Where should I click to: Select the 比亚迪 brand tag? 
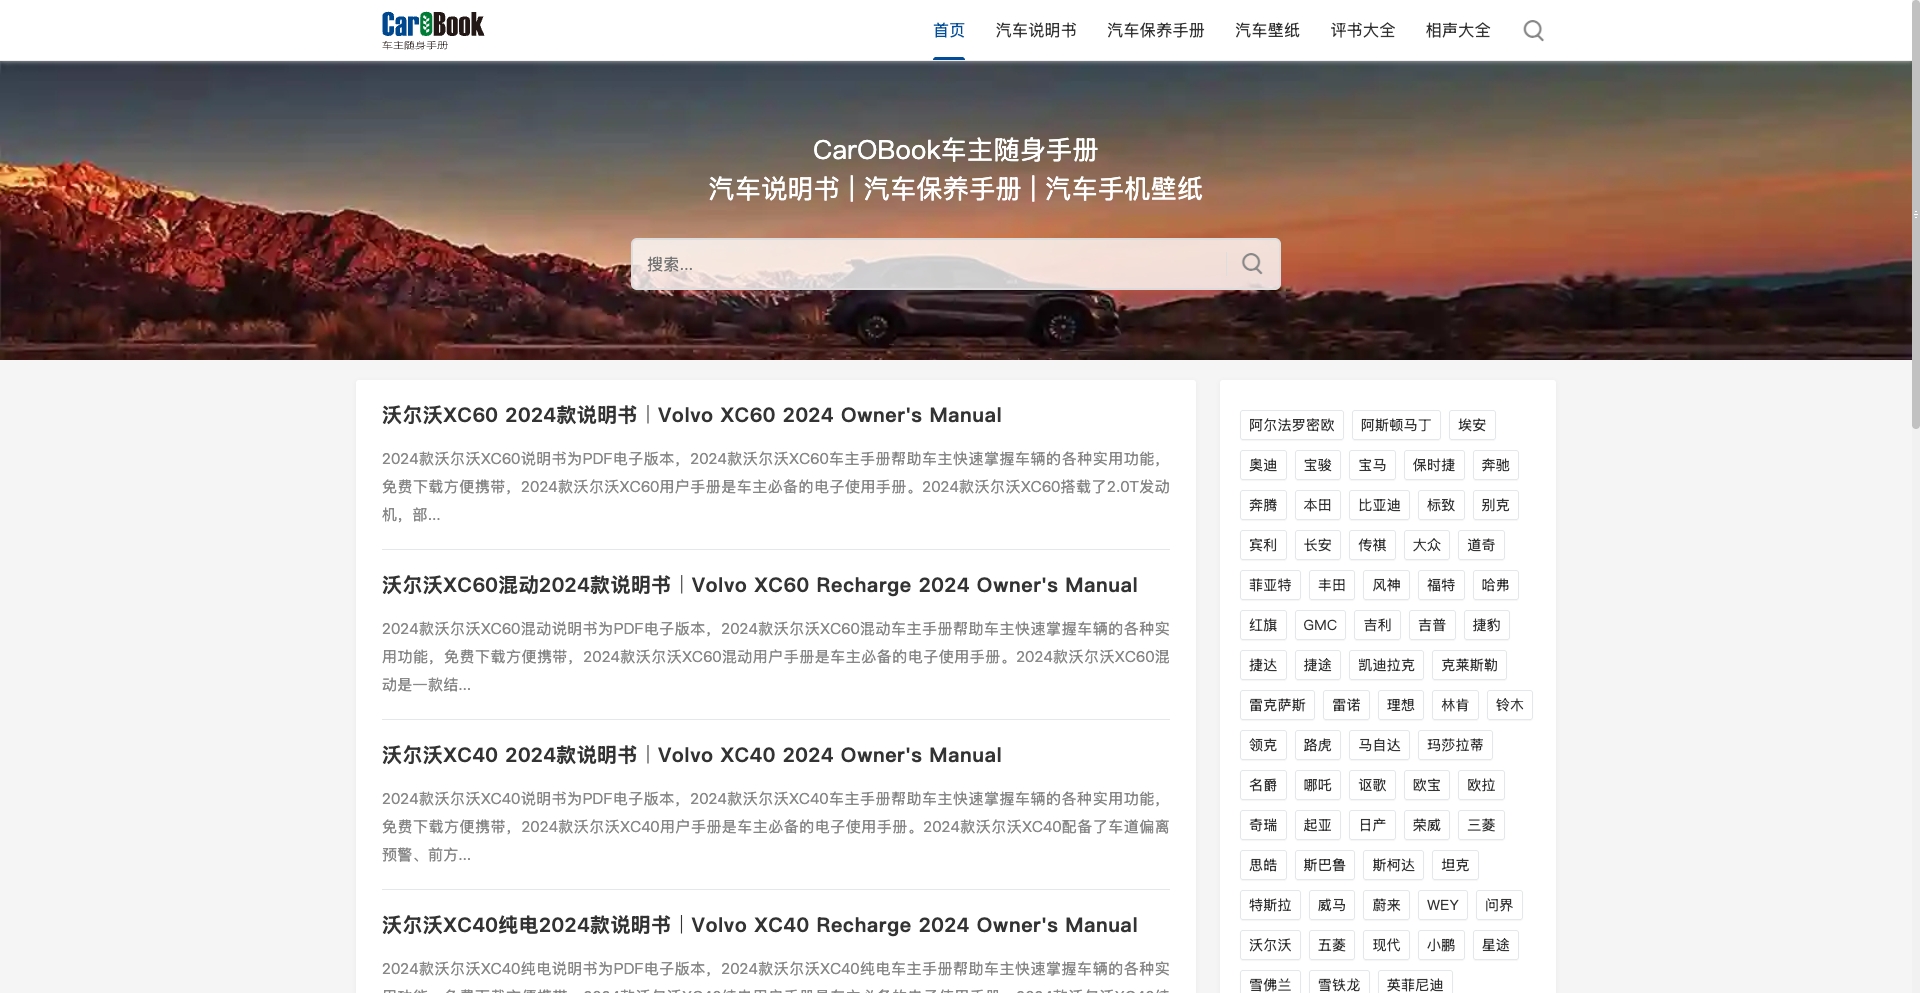[1379, 505]
